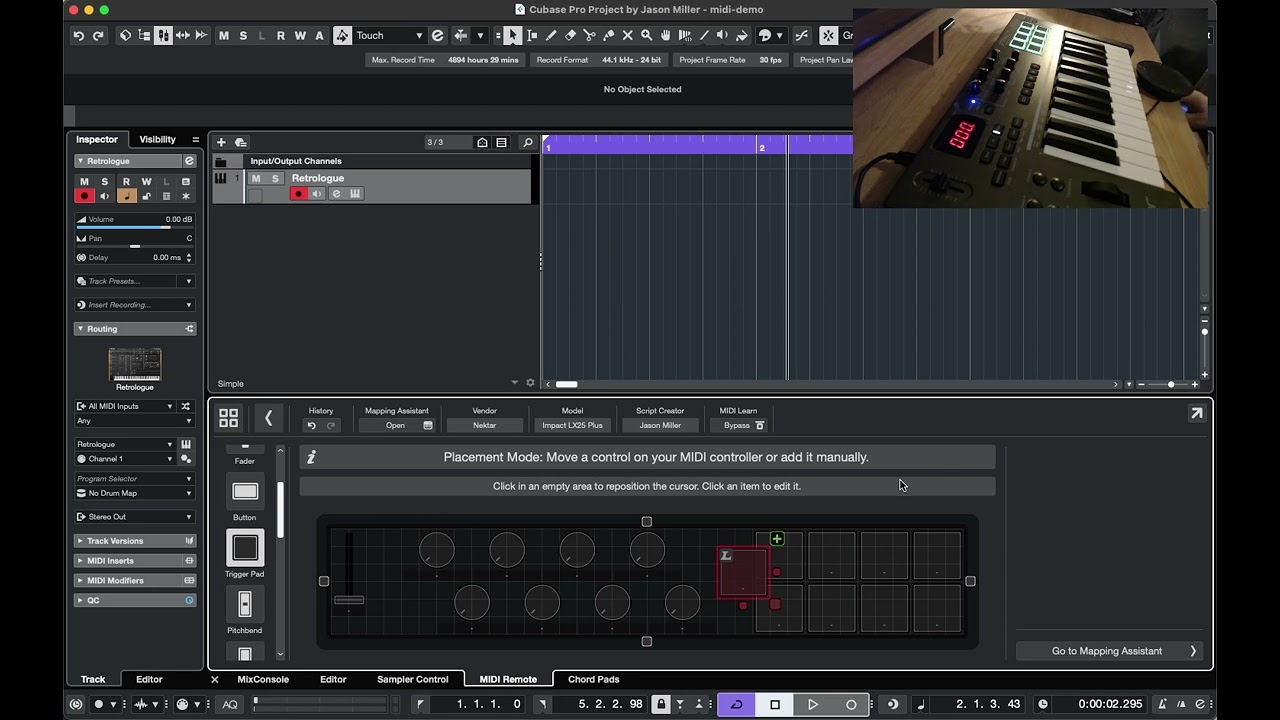Screen dimensions: 1280x720
Task: Toggle MIDI Learn Bypass button
Action: (x=743, y=425)
